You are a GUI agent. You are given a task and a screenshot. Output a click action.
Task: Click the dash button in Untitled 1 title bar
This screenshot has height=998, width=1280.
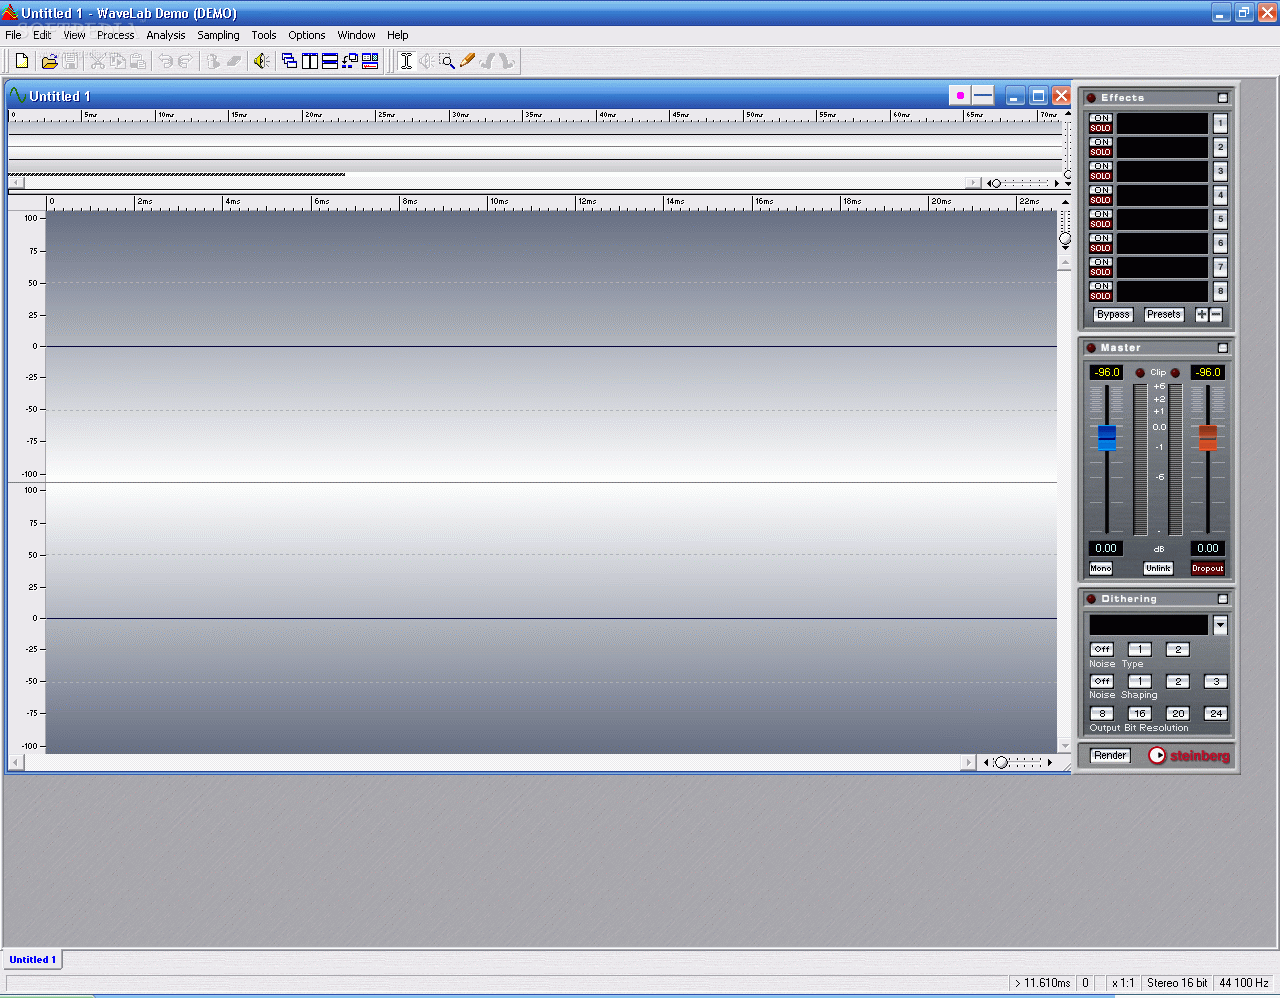tap(983, 96)
